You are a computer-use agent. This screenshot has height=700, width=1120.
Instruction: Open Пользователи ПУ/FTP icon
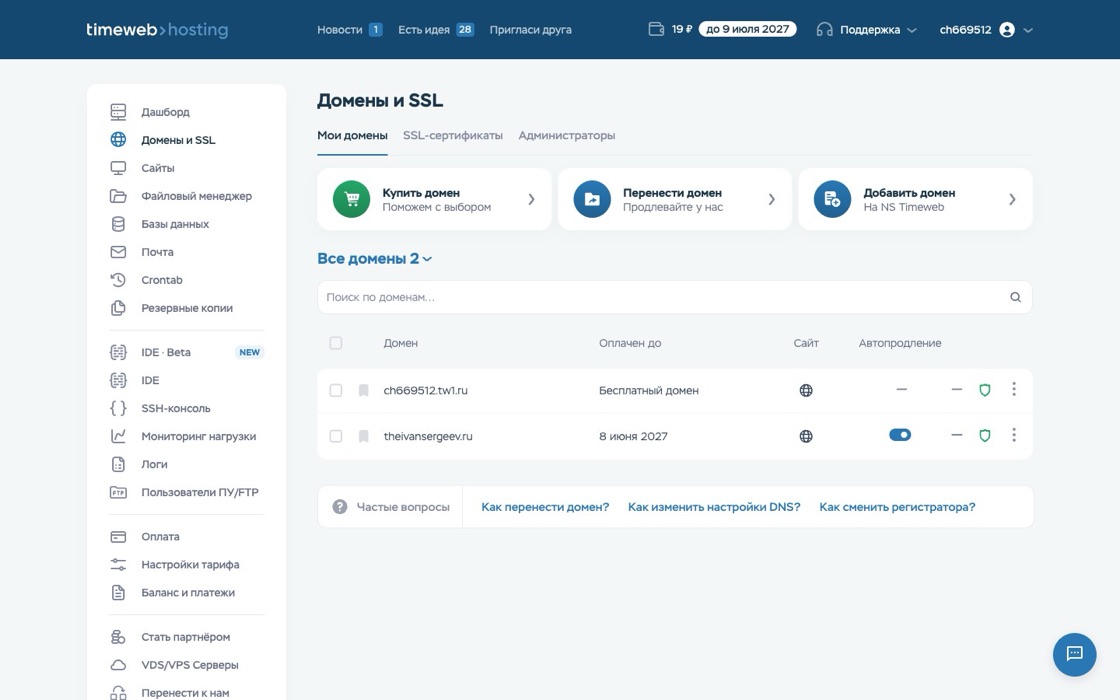click(118, 492)
